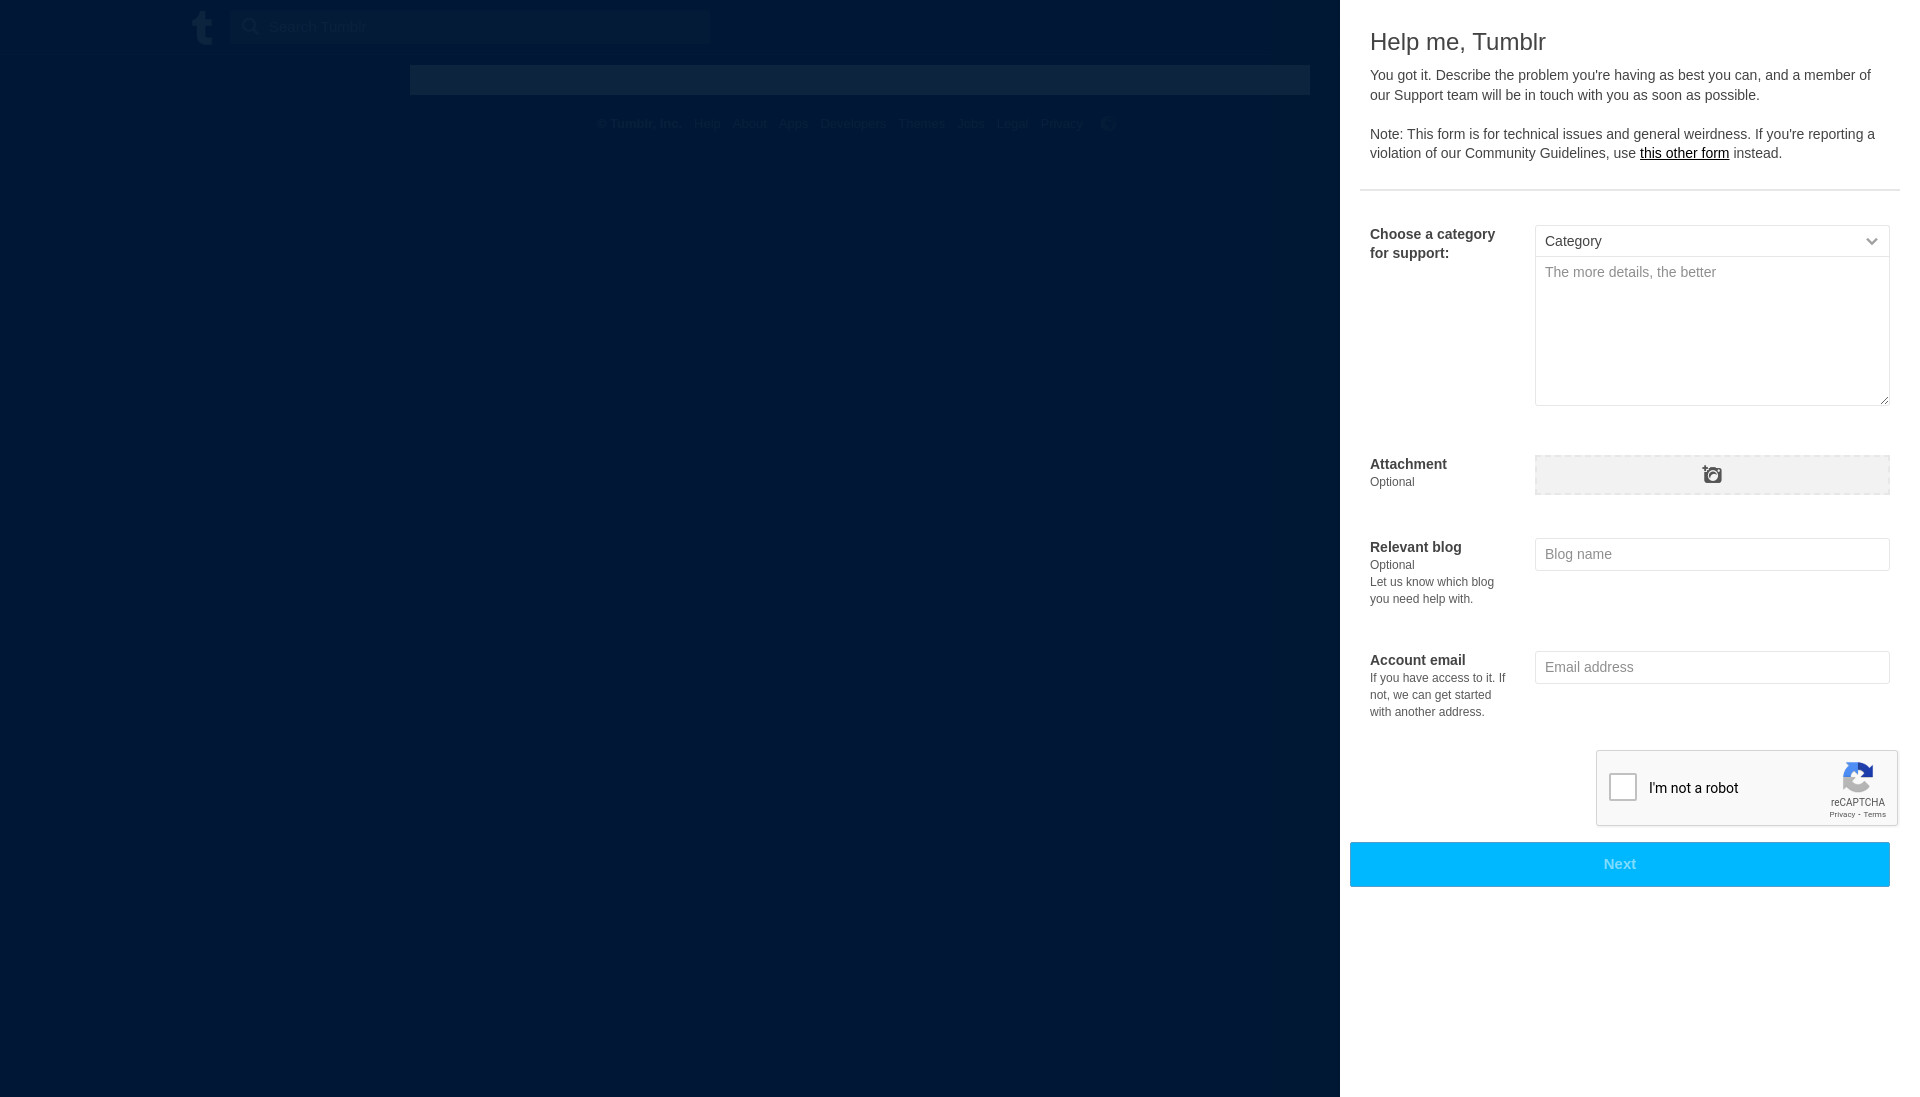This screenshot has width=1920, height=1097.
Task: Submit the form with Next button
Action: click(1619, 864)
